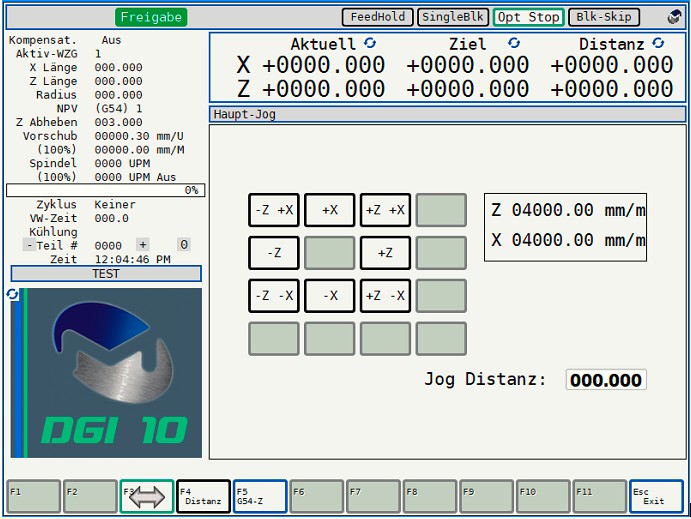Jog diagonally with -Z +X button
The image size is (691, 519).
click(274, 210)
